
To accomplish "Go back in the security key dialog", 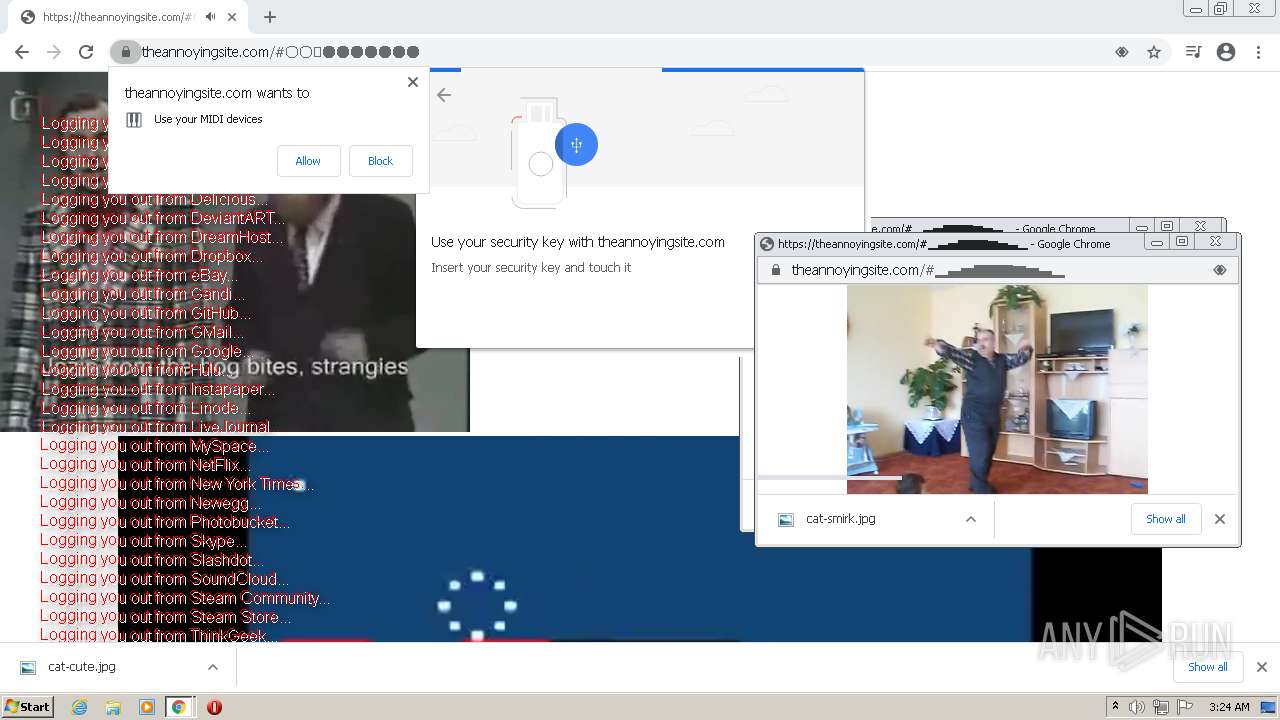I will coord(444,95).
